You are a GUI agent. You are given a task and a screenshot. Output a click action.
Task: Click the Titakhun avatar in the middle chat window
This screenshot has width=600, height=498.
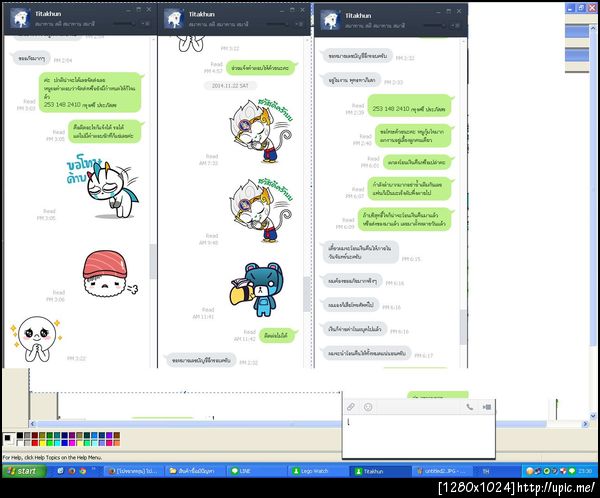174,19
